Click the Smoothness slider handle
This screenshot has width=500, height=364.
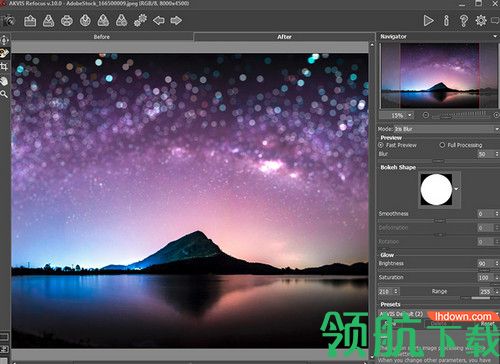[x=439, y=221]
